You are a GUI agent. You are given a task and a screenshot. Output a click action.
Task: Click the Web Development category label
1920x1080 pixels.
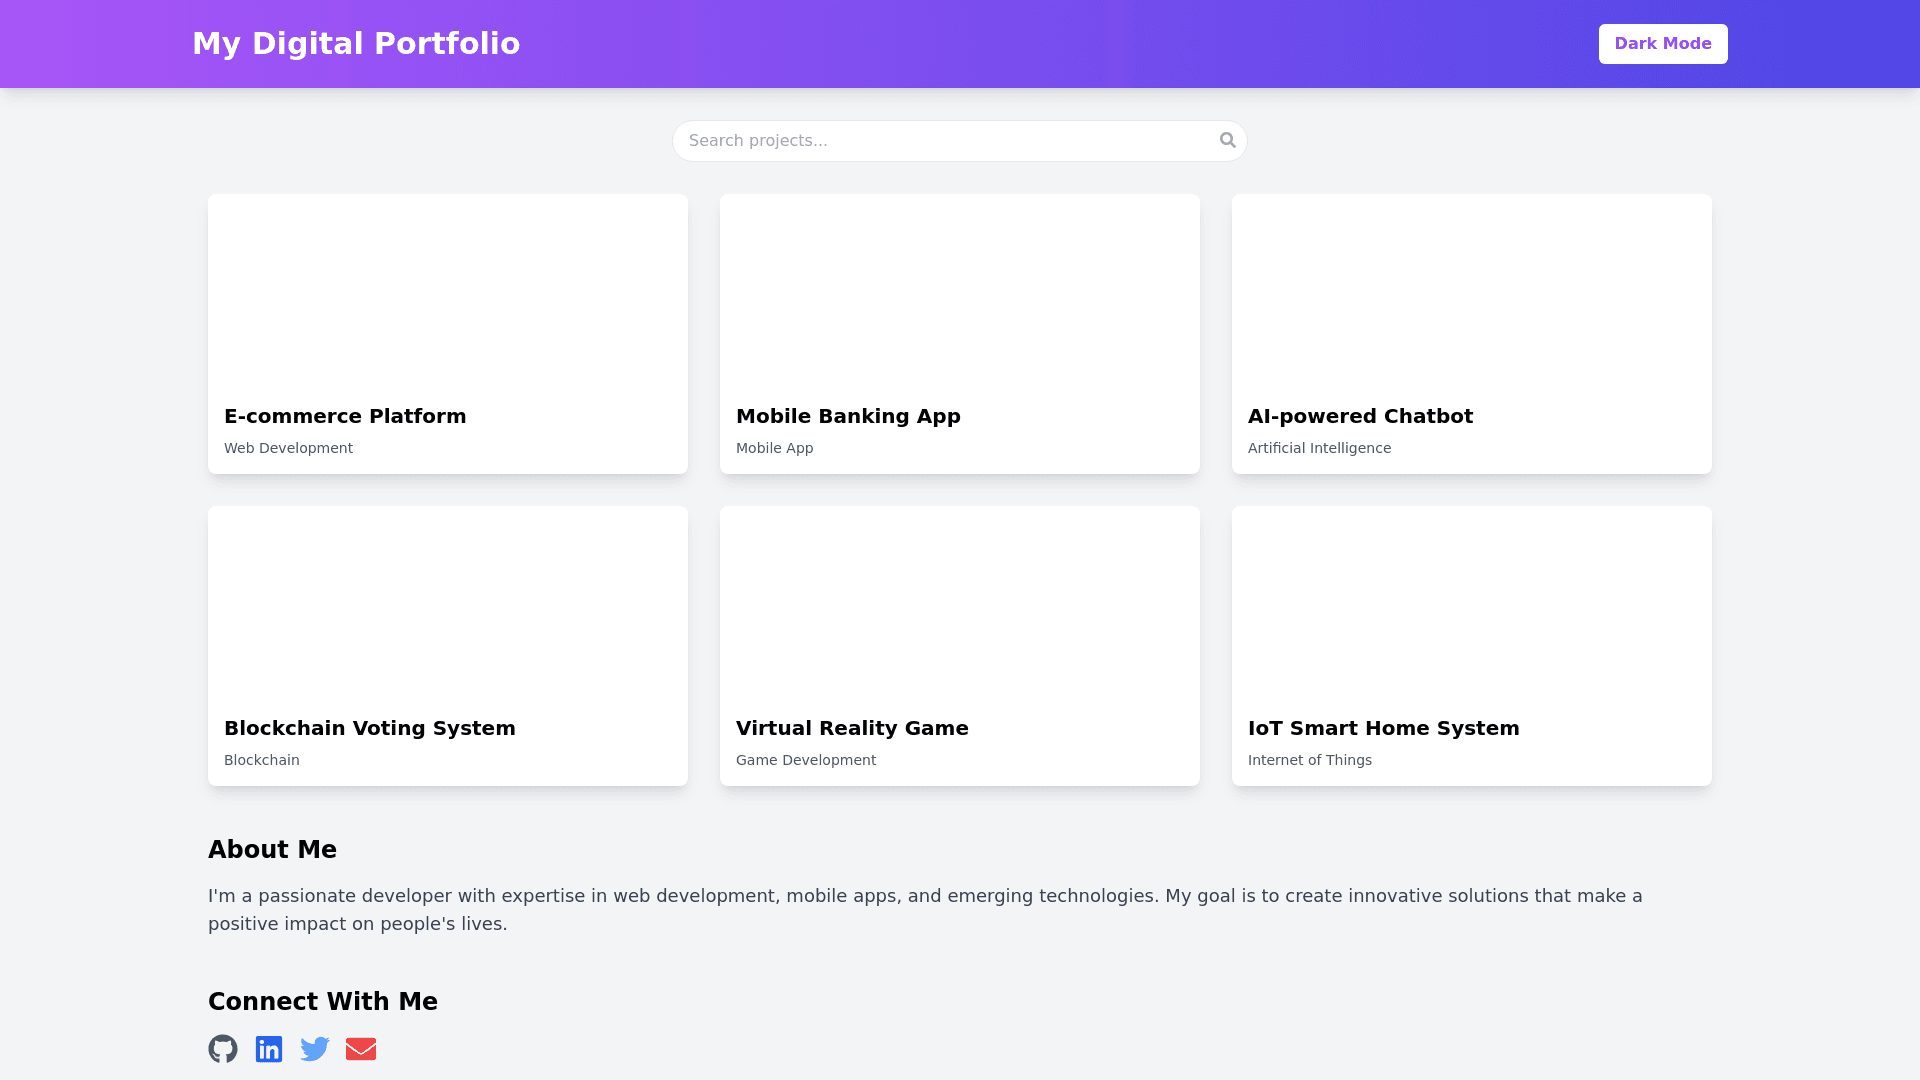coord(288,448)
